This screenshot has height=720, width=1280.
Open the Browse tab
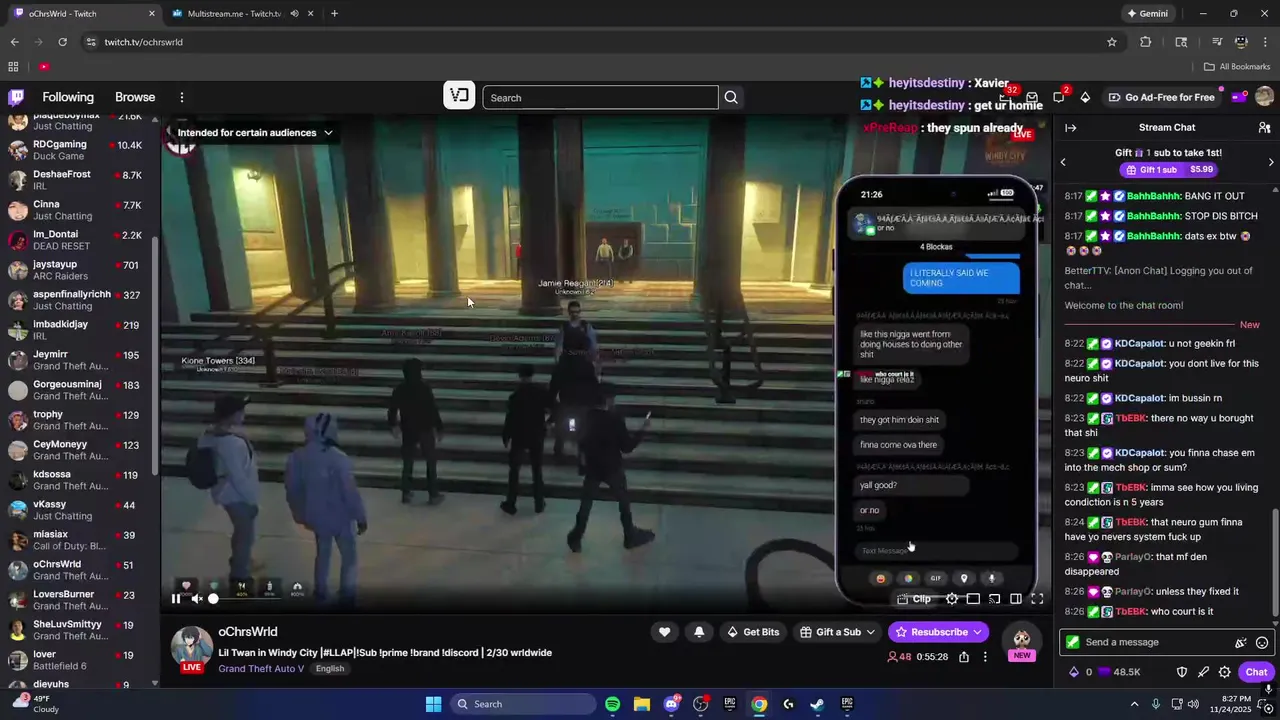[135, 97]
